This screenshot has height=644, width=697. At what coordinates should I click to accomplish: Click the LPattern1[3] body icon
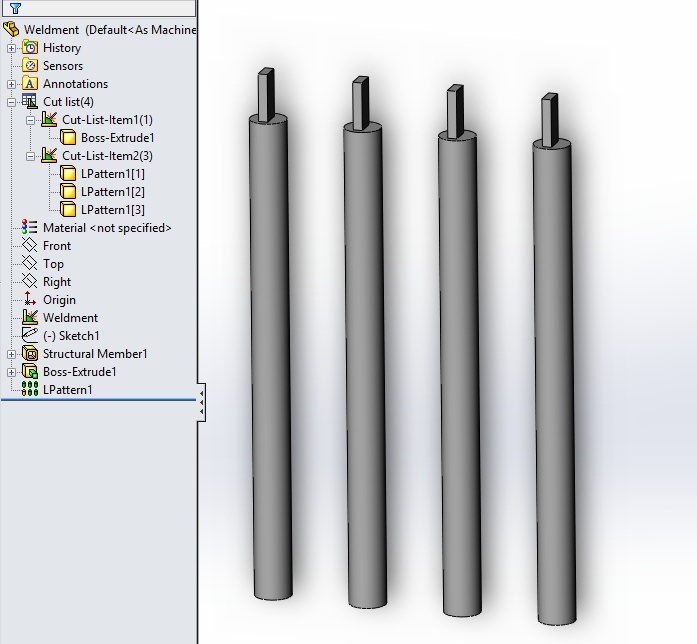(x=68, y=209)
